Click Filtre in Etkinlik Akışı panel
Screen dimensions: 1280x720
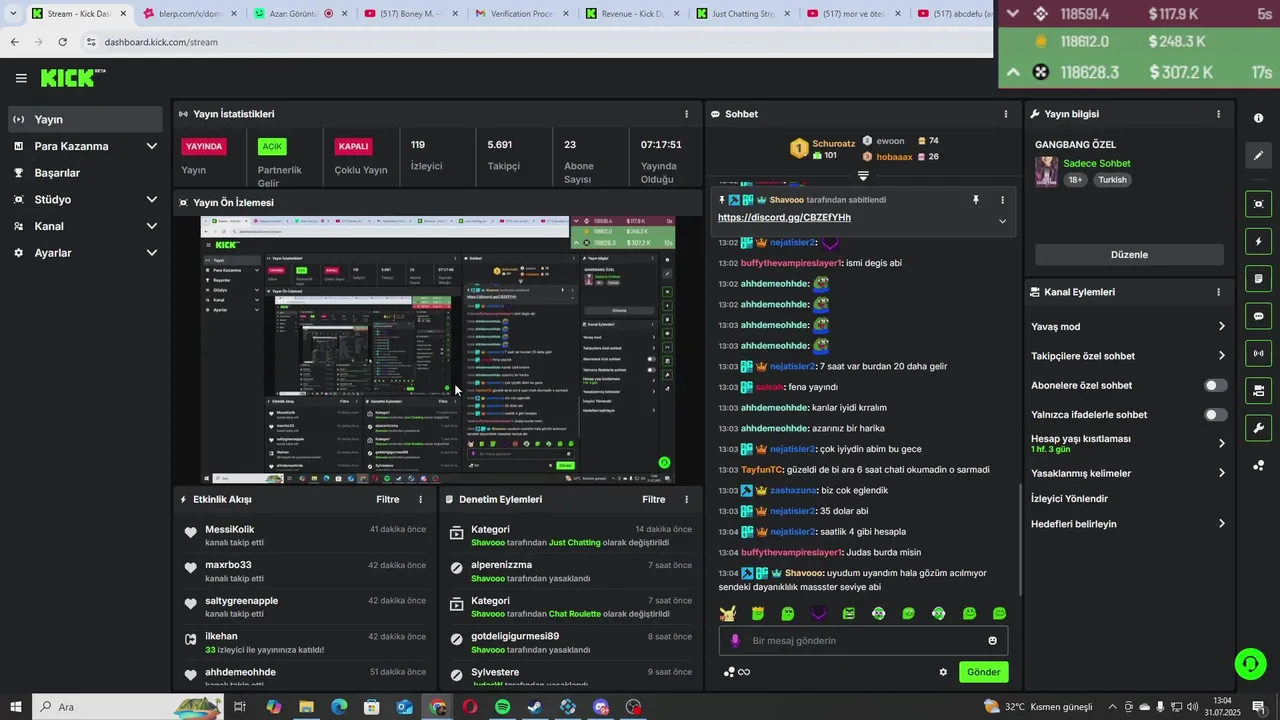click(387, 499)
